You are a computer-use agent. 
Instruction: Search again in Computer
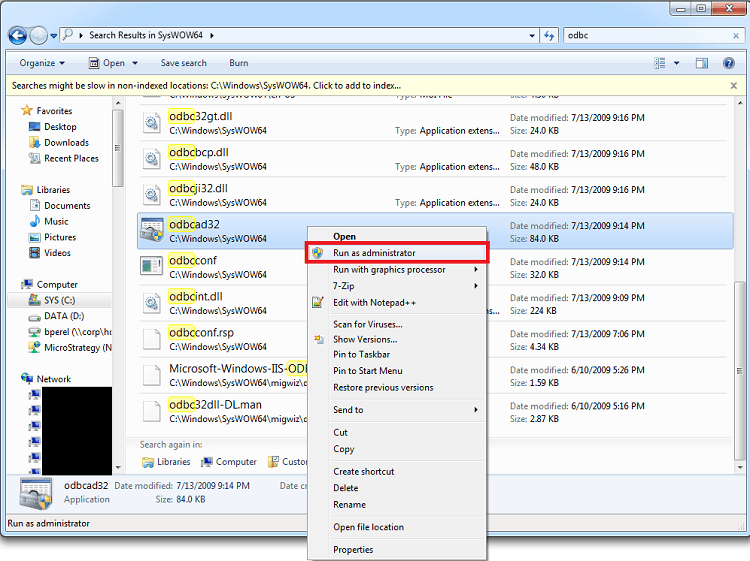[x=229, y=462]
